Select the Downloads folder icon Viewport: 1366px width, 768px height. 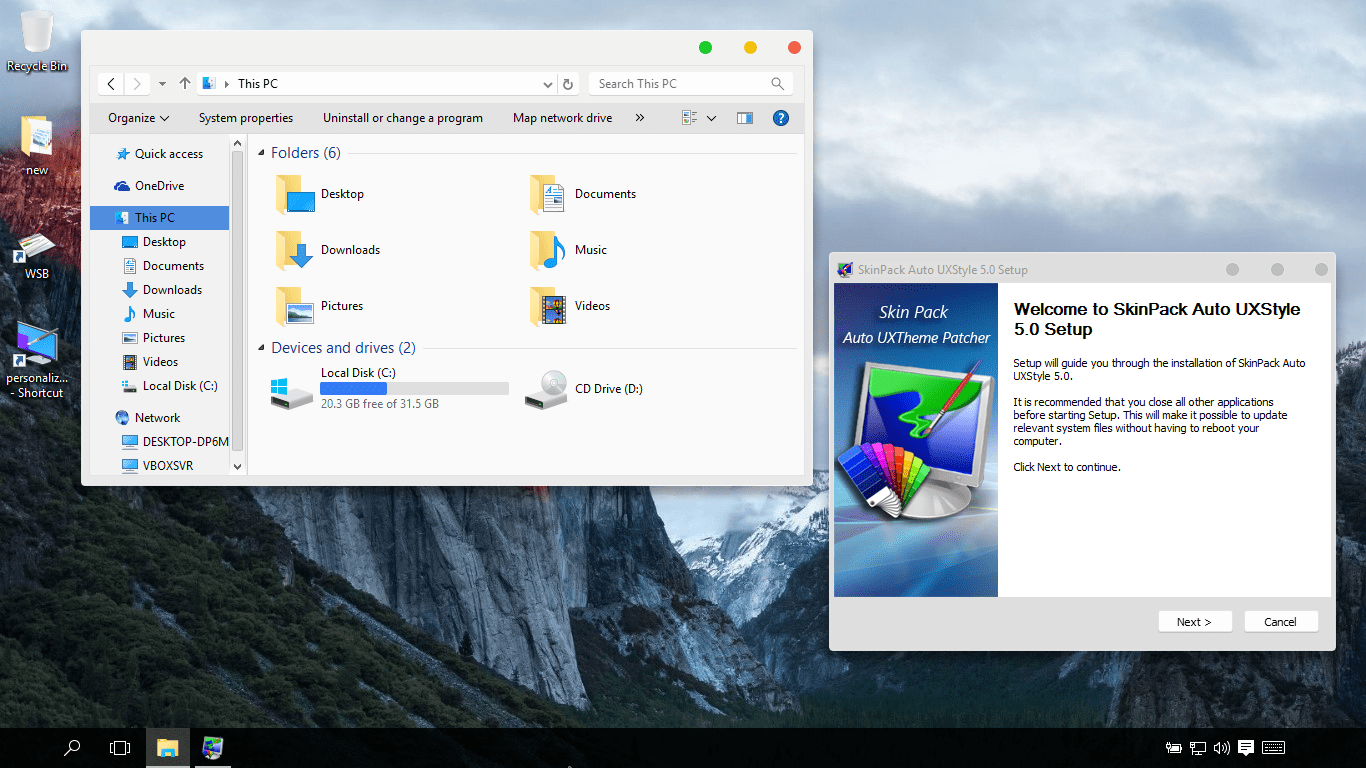[x=295, y=251]
